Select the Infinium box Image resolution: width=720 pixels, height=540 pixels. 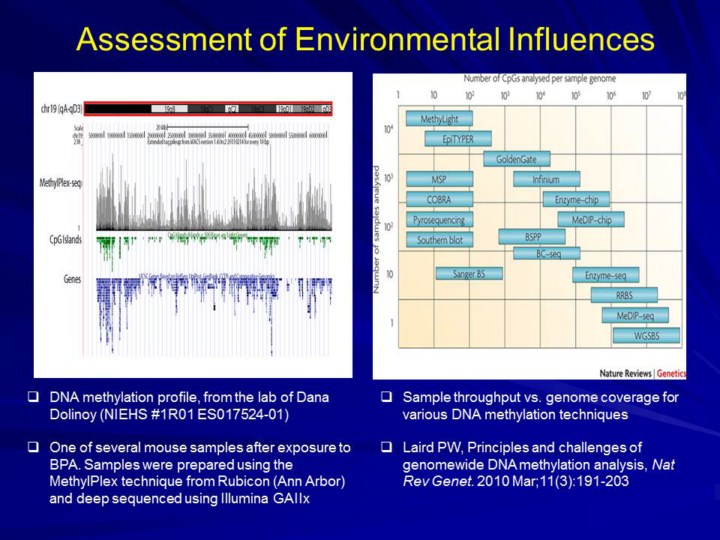pos(546,180)
